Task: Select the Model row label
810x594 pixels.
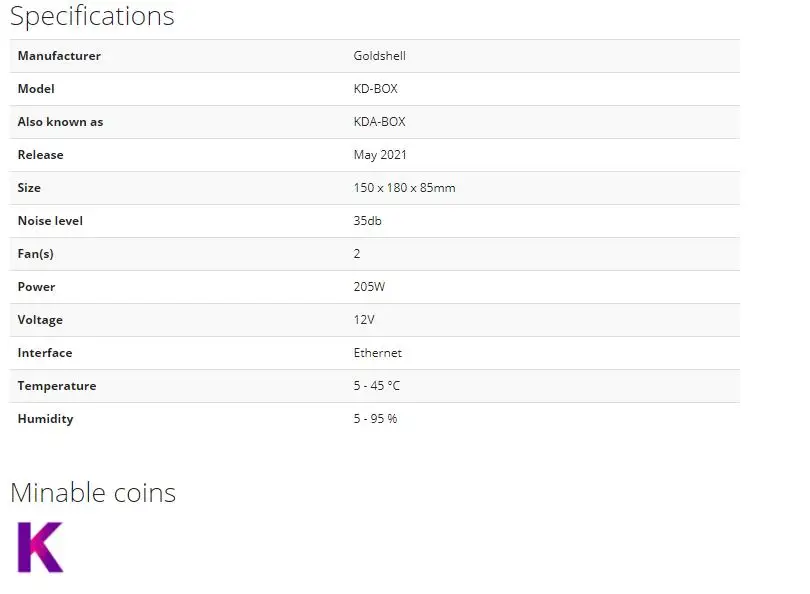Action: click(x=36, y=89)
